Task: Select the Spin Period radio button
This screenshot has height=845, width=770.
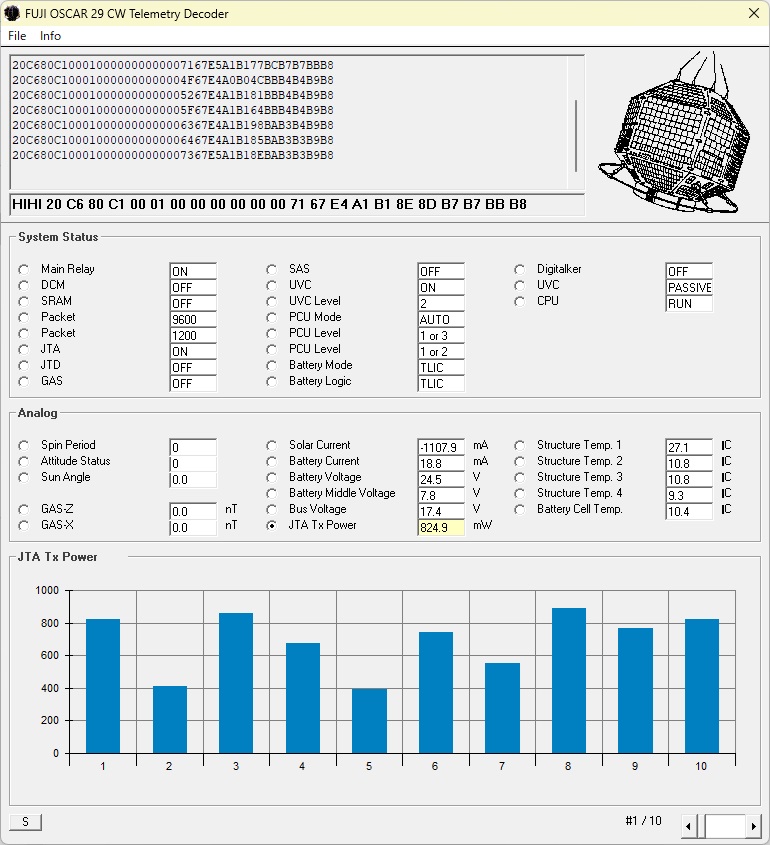Action: (x=24, y=446)
